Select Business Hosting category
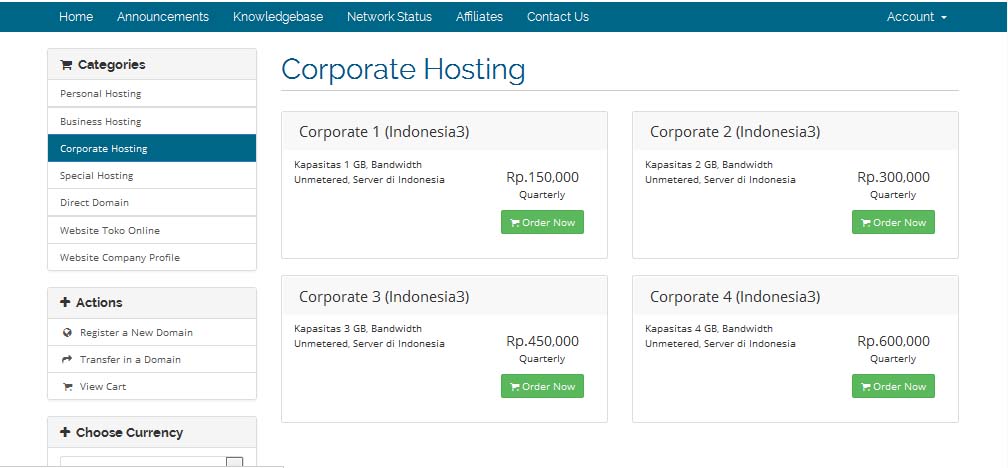Screen dimensions: 1008x468 click(101, 122)
